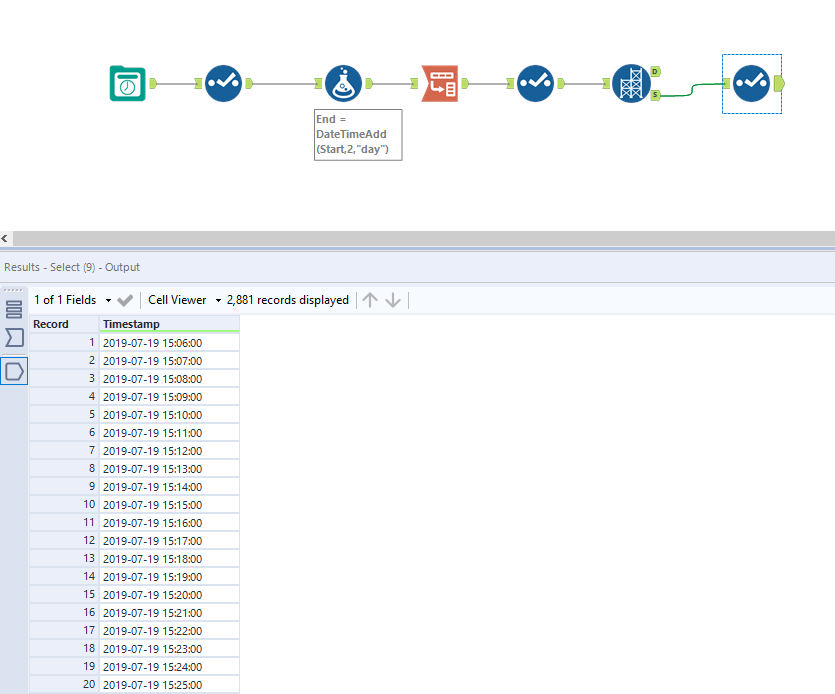Select cell '2019-07-19 15:11:00'
The height and width of the screenshot is (694, 835).
(x=169, y=433)
